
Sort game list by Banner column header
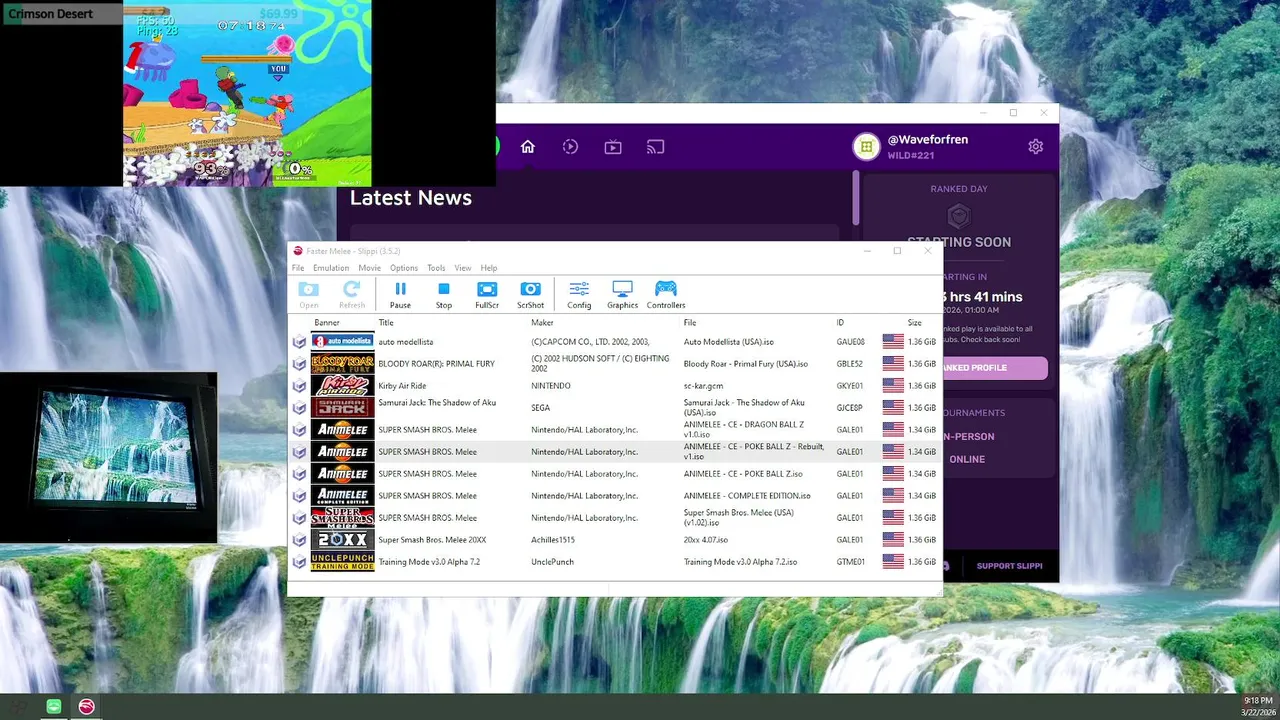click(x=327, y=323)
